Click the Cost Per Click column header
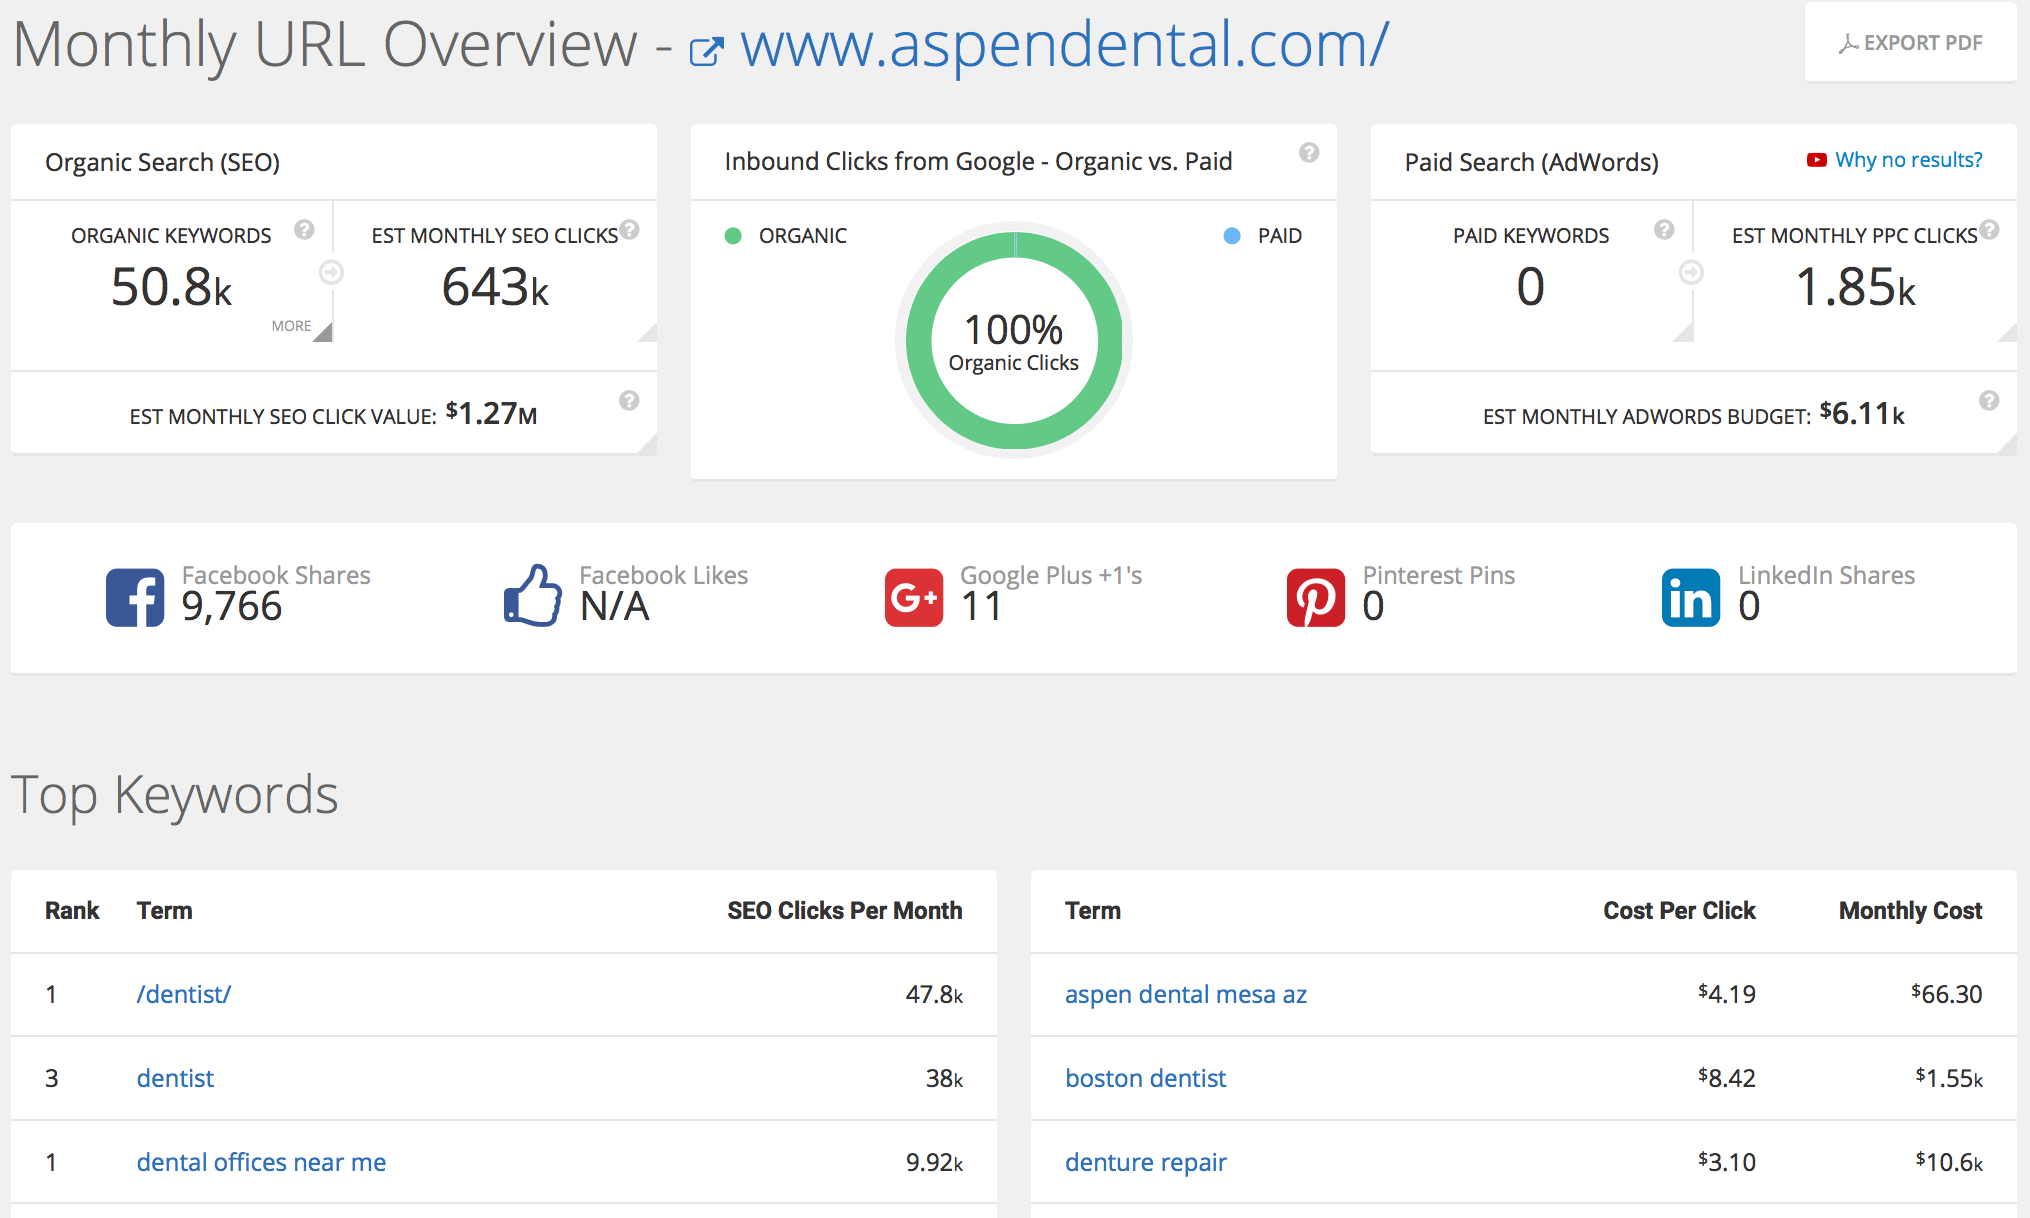Image resolution: width=2030 pixels, height=1218 pixels. click(x=1680, y=911)
